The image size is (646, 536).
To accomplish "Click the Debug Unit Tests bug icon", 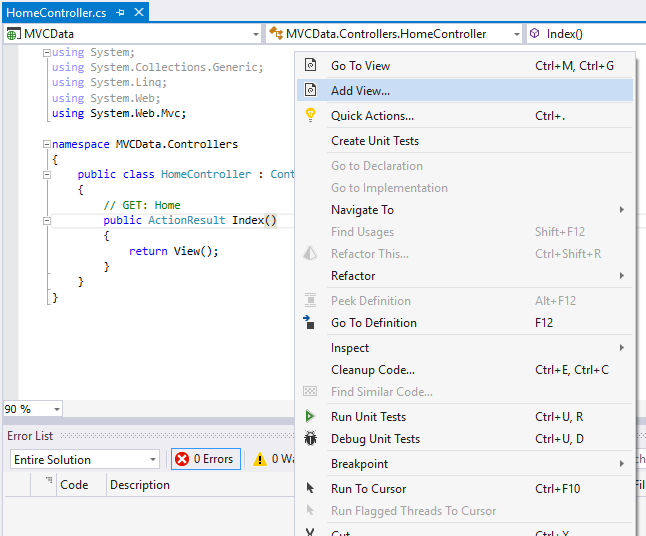I will pos(310,439).
